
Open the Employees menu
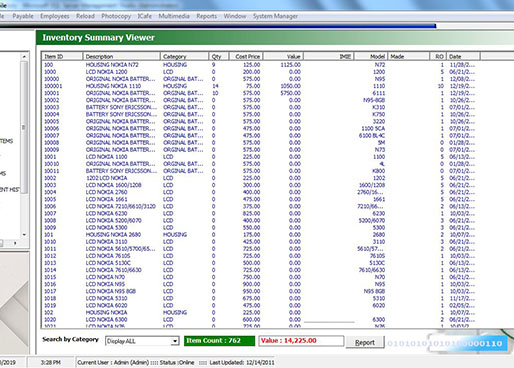click(x=55, y=16)
